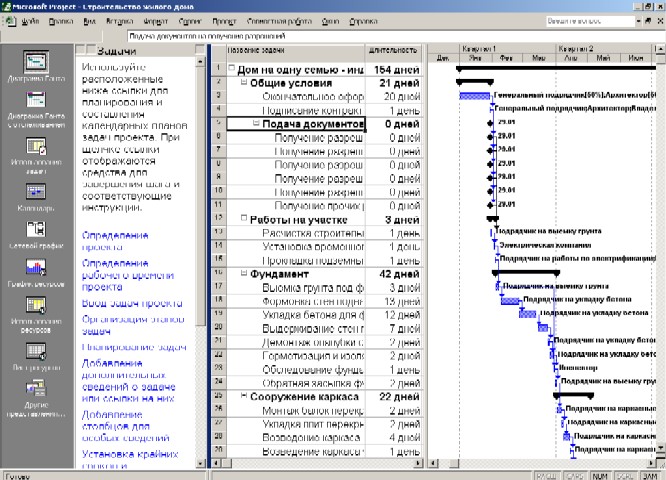Follow the Определение рабочего времени проекта link

(127, 275)
